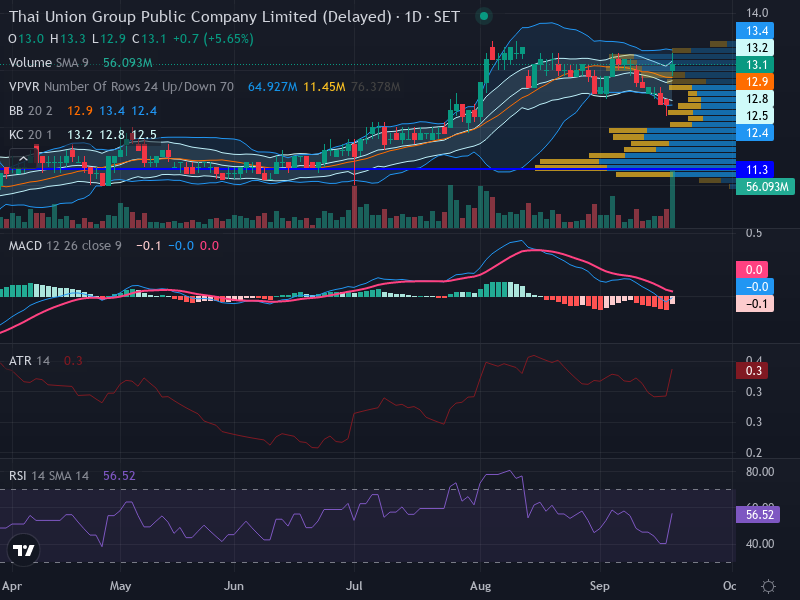Click the MACD 12 26 close 9 legend
This screenshot has width=800, height=600.
pyautogui.click(x=65, y=246)
